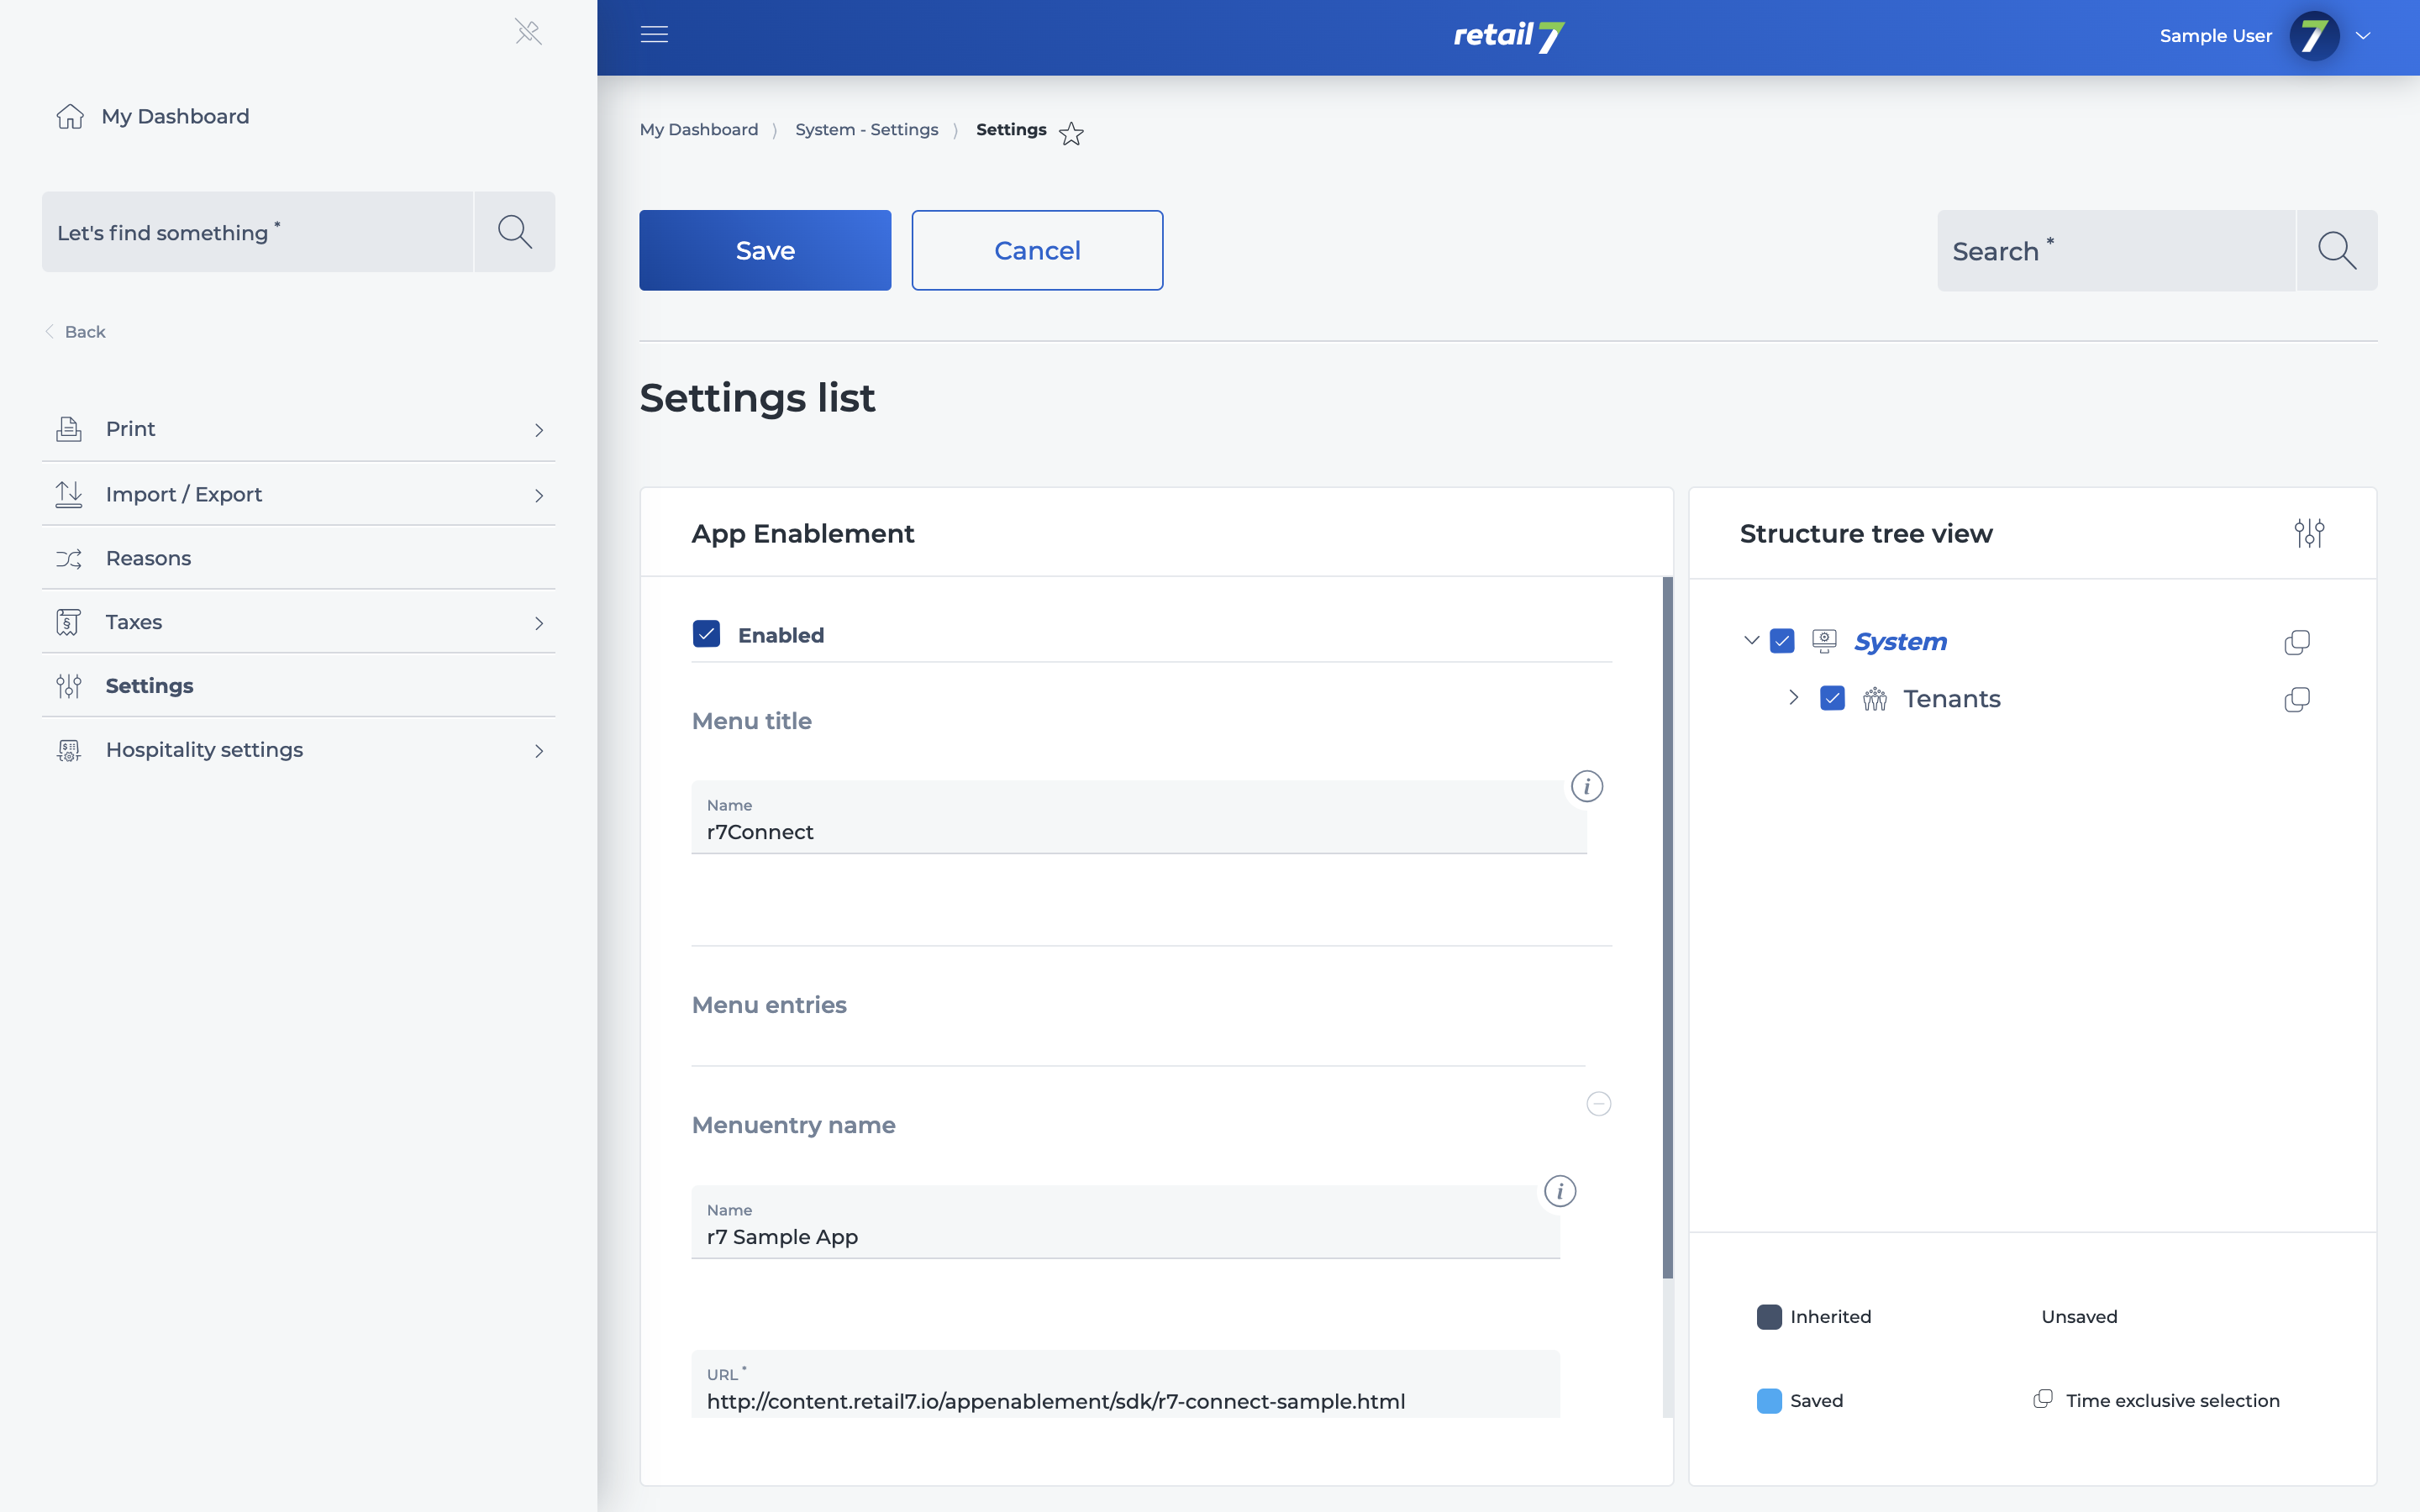The image size is (2420, 1512).
Task: Click the Tenants people group icon
Action: (1875, 699)
